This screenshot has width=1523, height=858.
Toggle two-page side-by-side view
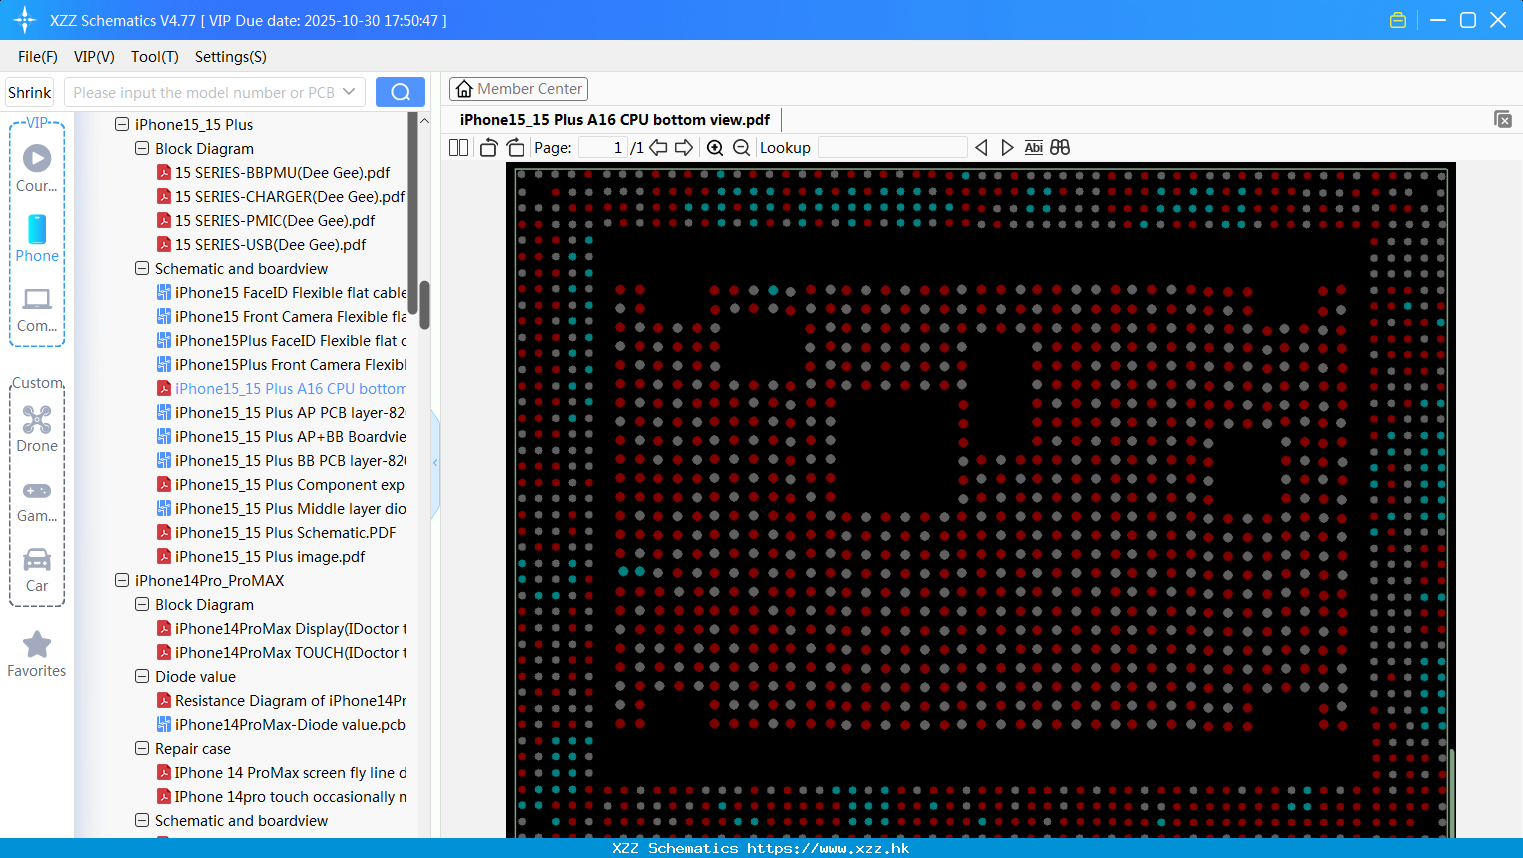458,147
